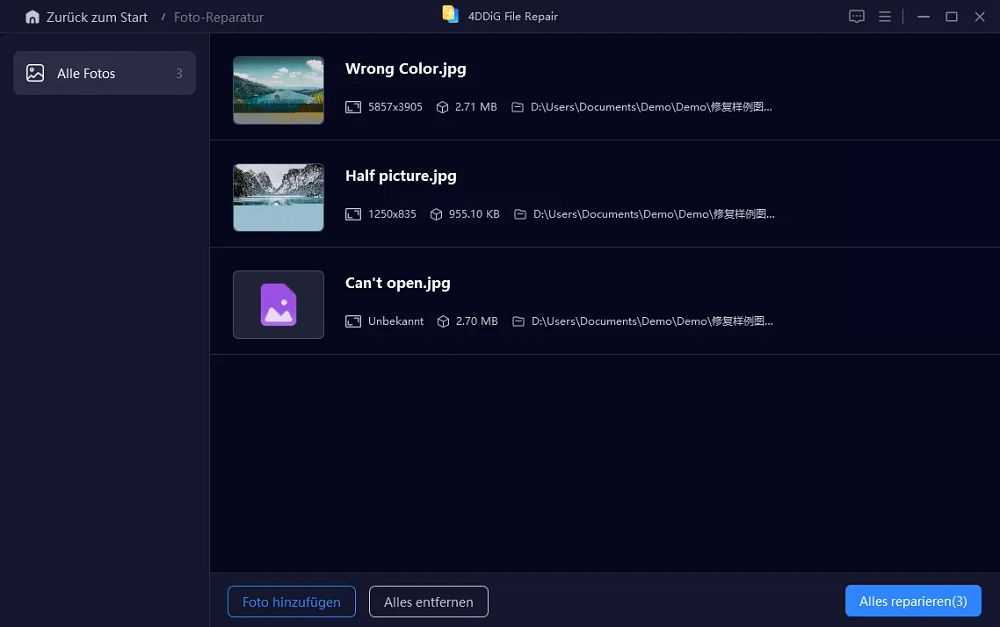Click the folder icon for Wrong Color.jpg path
Image resolution: width=1000 pixels, height=627 pixels.
[x=517, y=107]
